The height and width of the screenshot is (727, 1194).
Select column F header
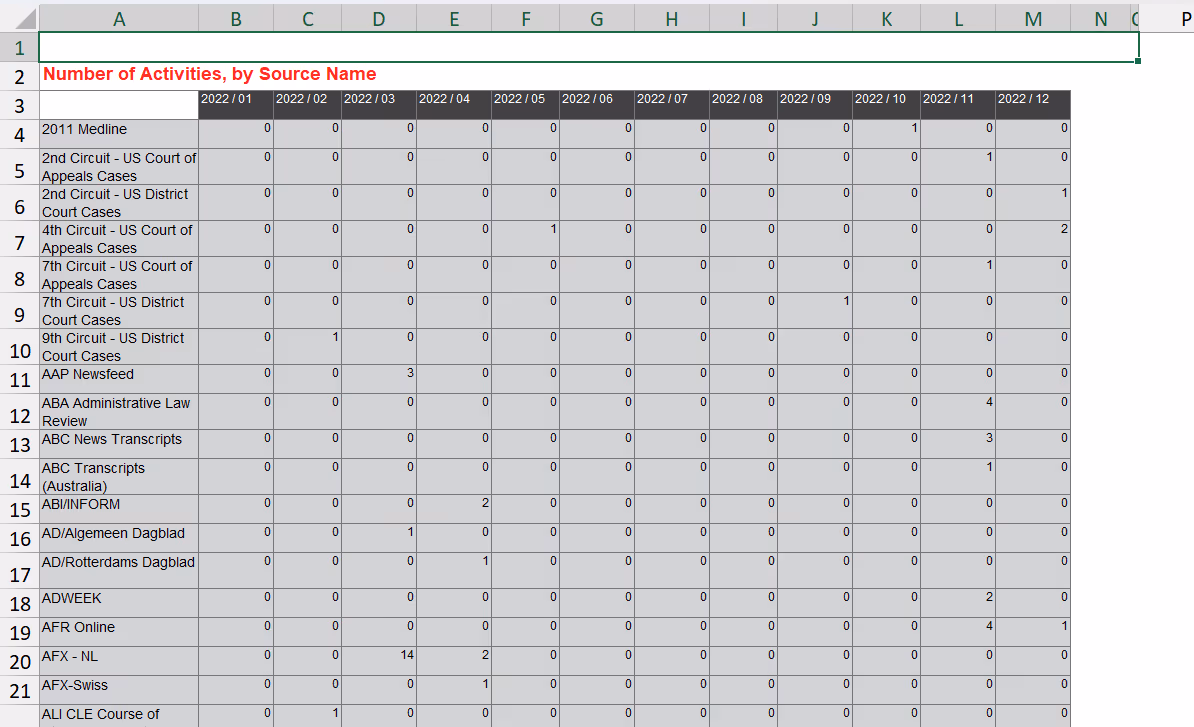pos(525,18)
